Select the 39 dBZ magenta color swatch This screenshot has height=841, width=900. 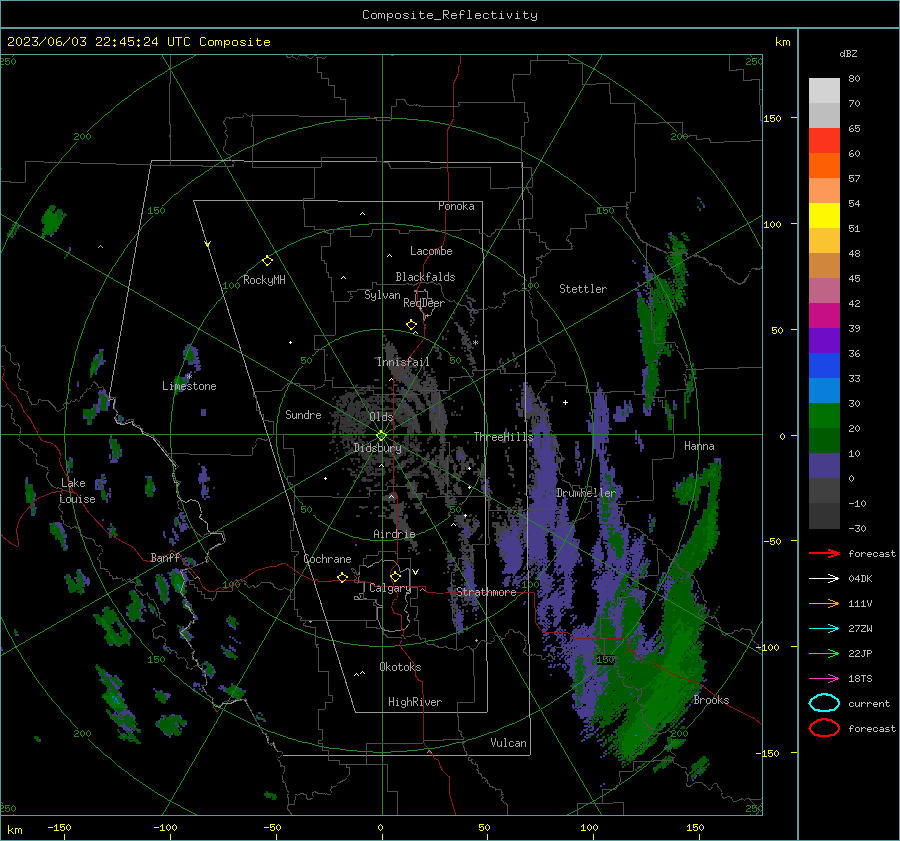tap(824, 315)
